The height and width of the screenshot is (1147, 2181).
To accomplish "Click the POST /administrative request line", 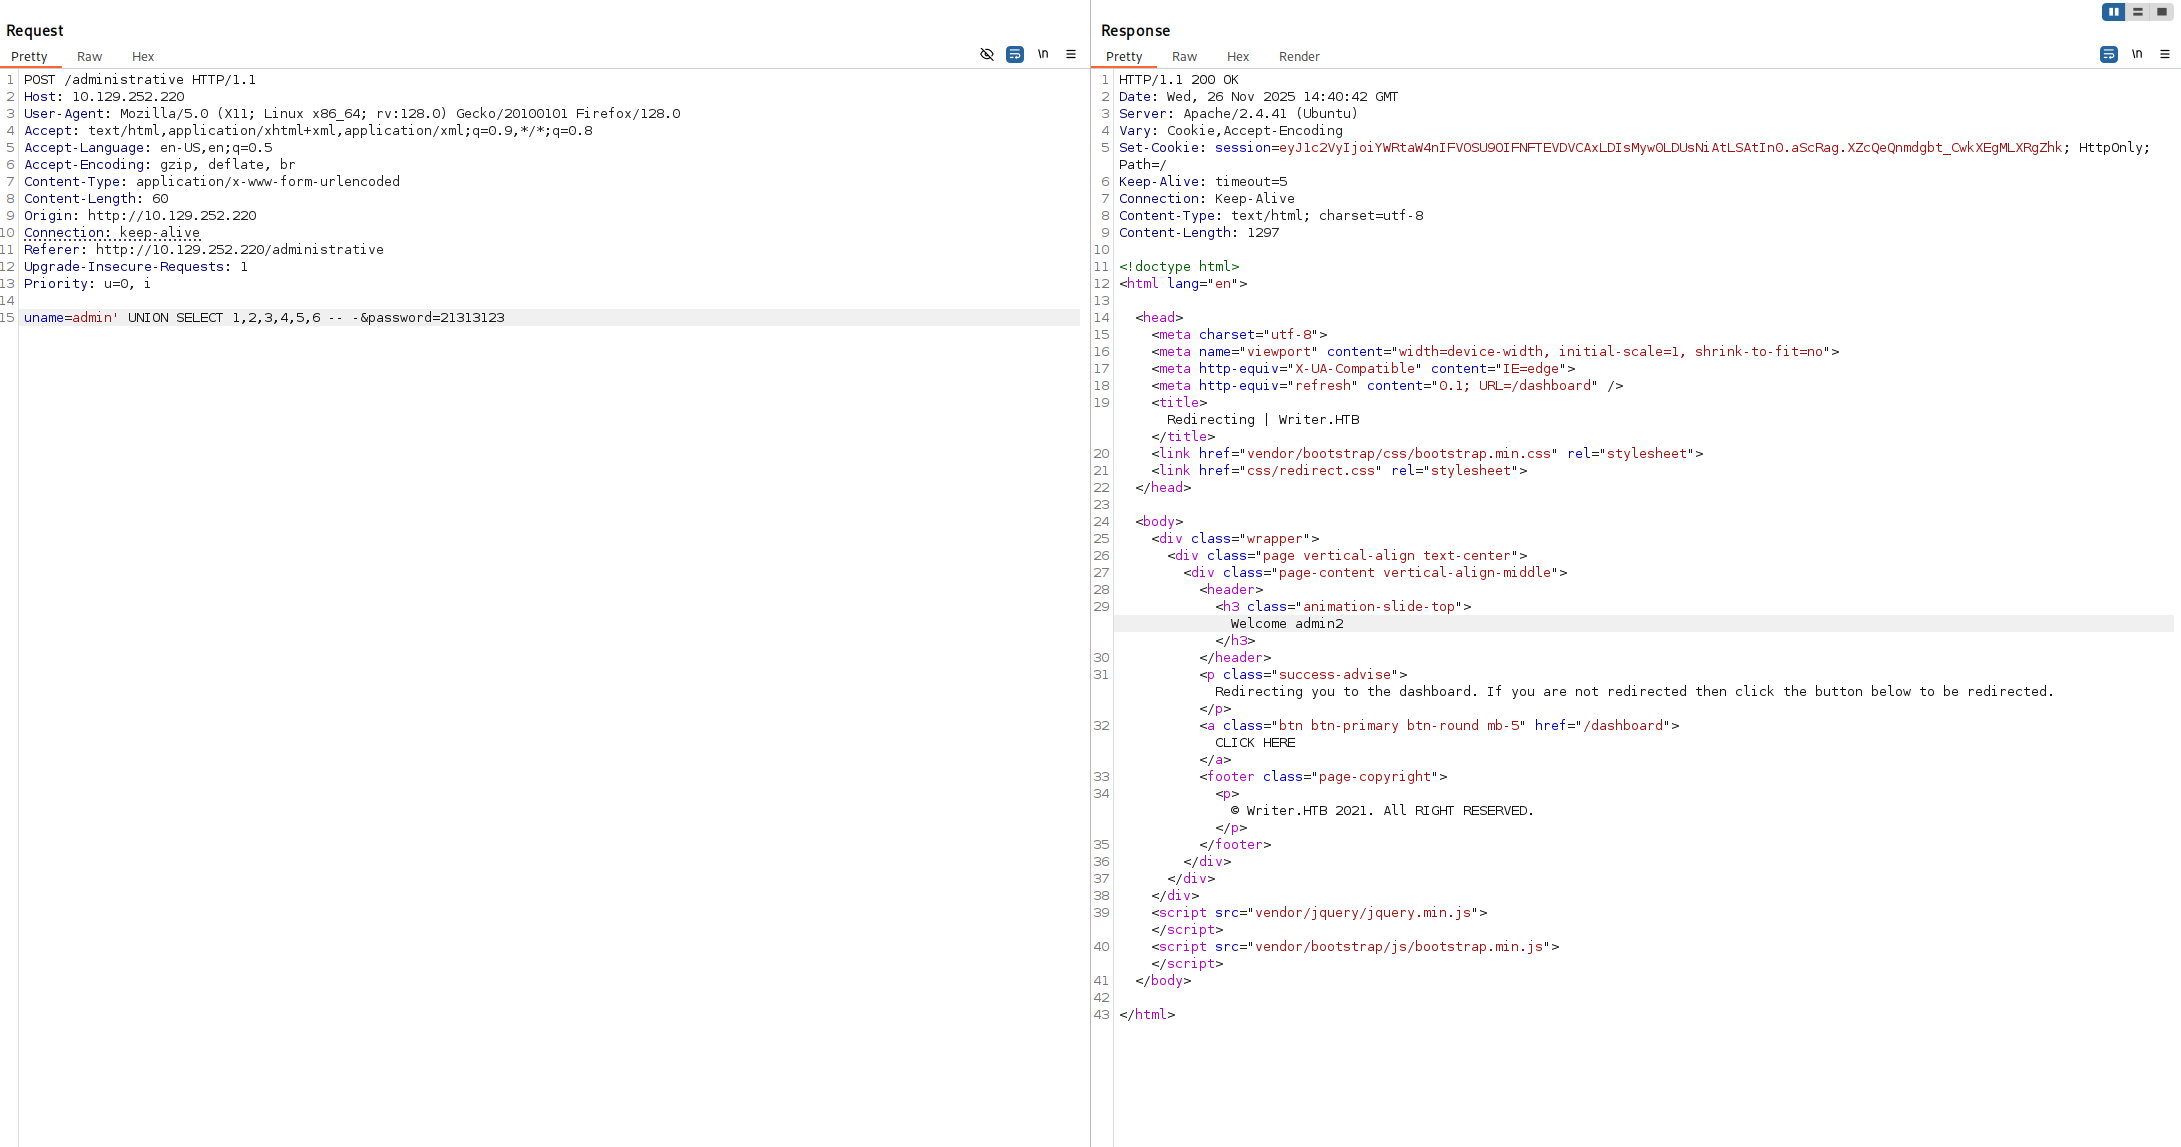I will (140, 80).
